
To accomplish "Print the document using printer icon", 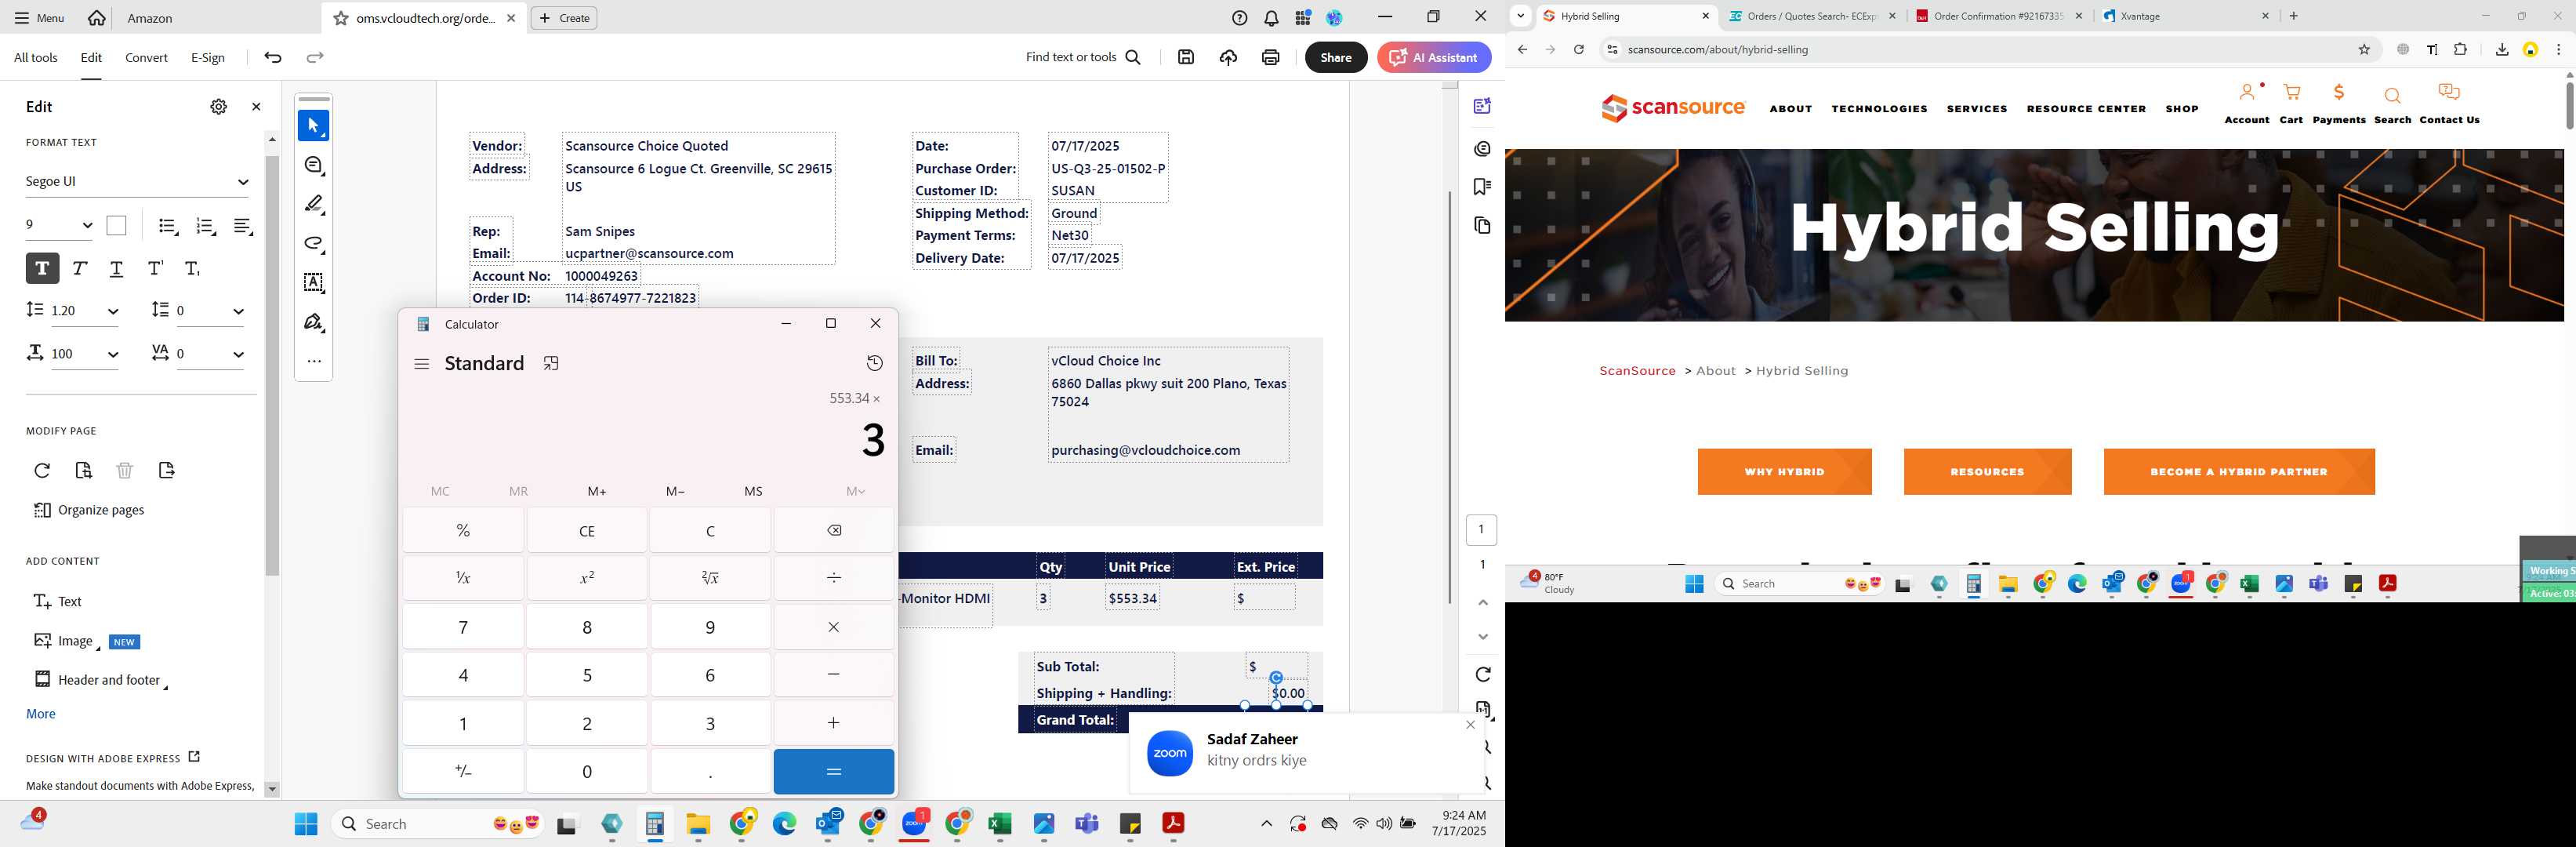I will coord(1270,58).
